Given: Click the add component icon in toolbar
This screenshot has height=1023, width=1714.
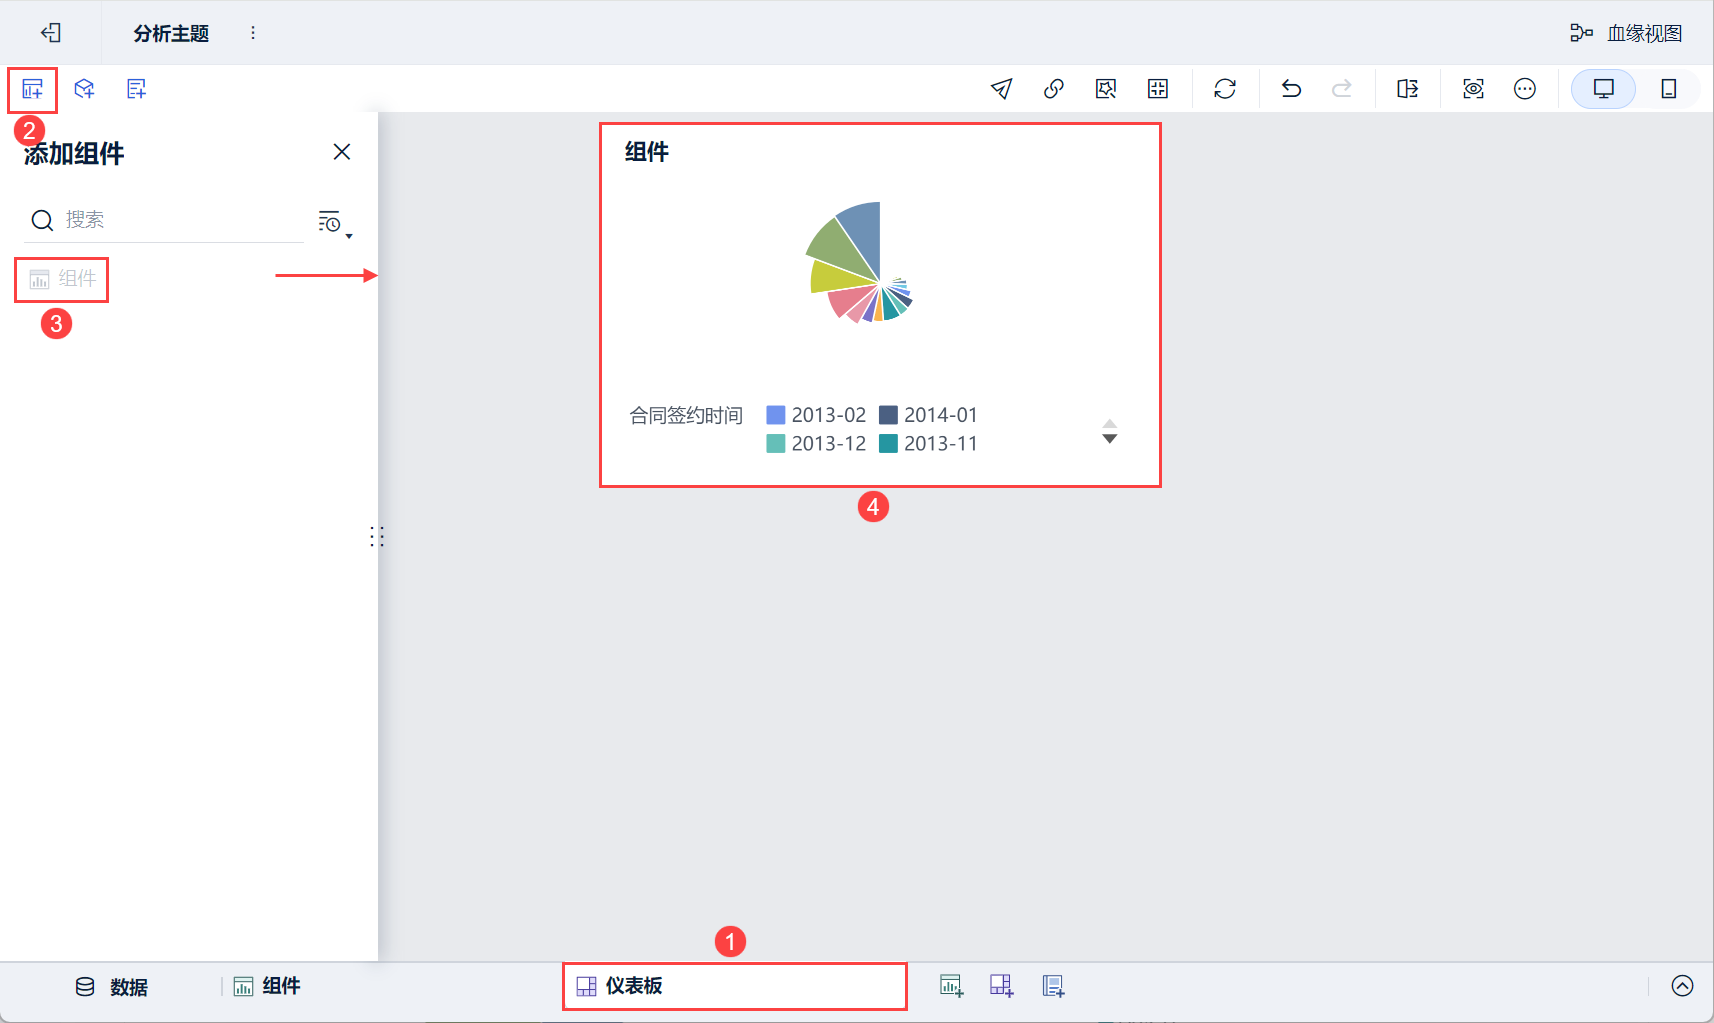Looking at the screenshot, I should (32, 89).
